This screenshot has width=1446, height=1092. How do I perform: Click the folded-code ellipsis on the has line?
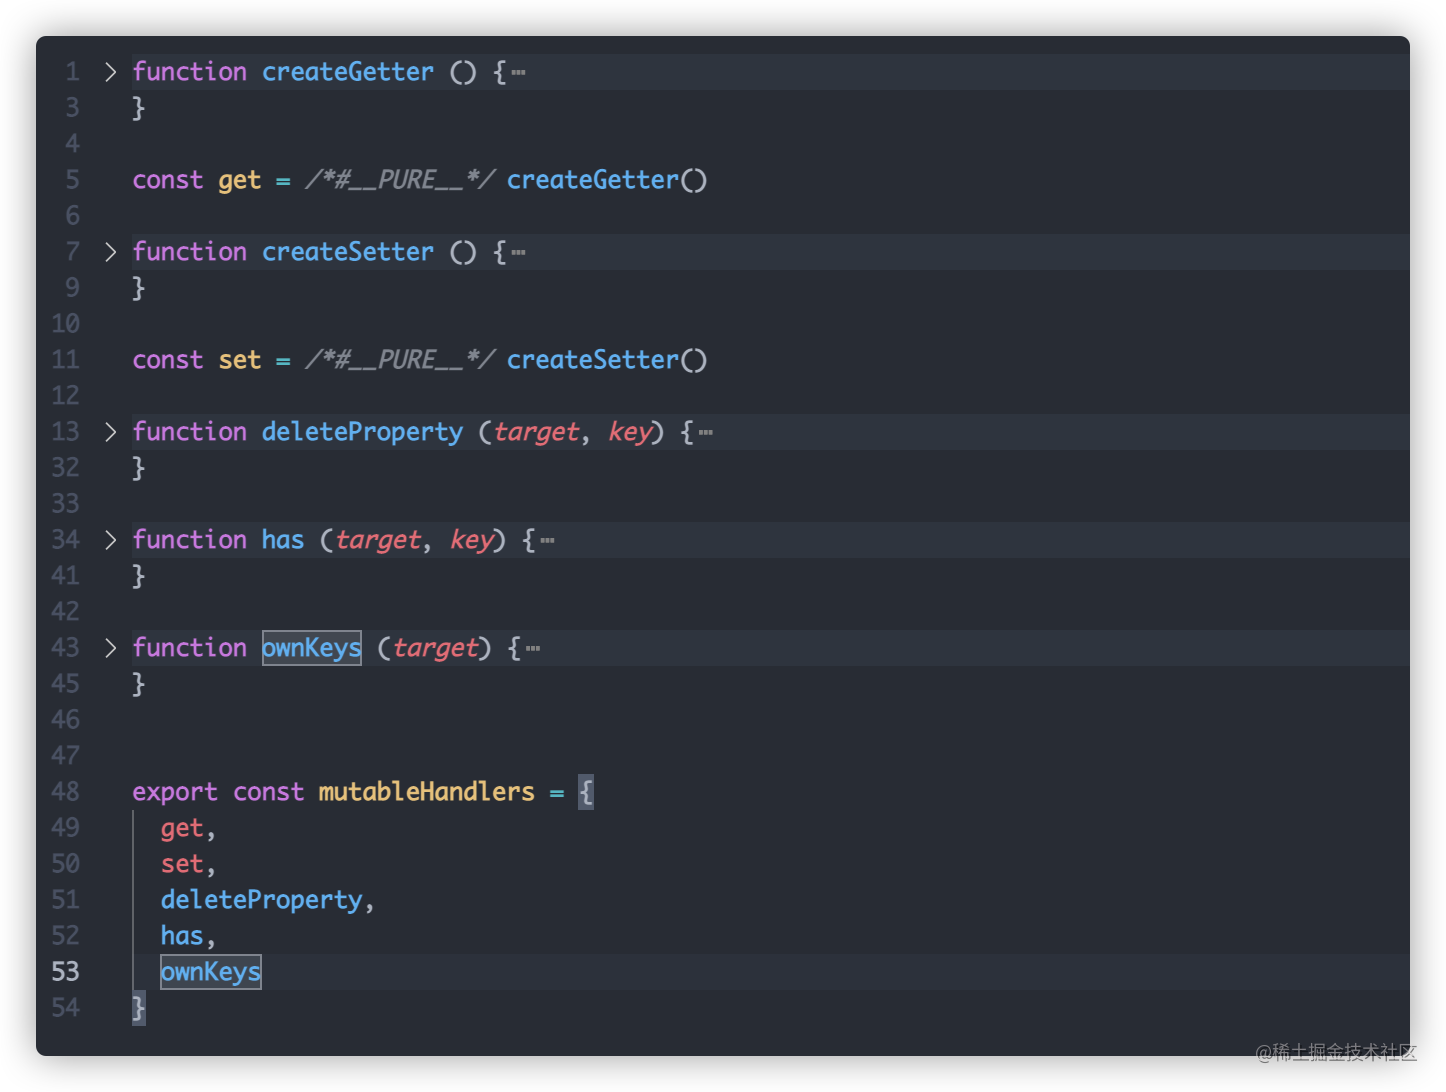[x=547, y=540]
